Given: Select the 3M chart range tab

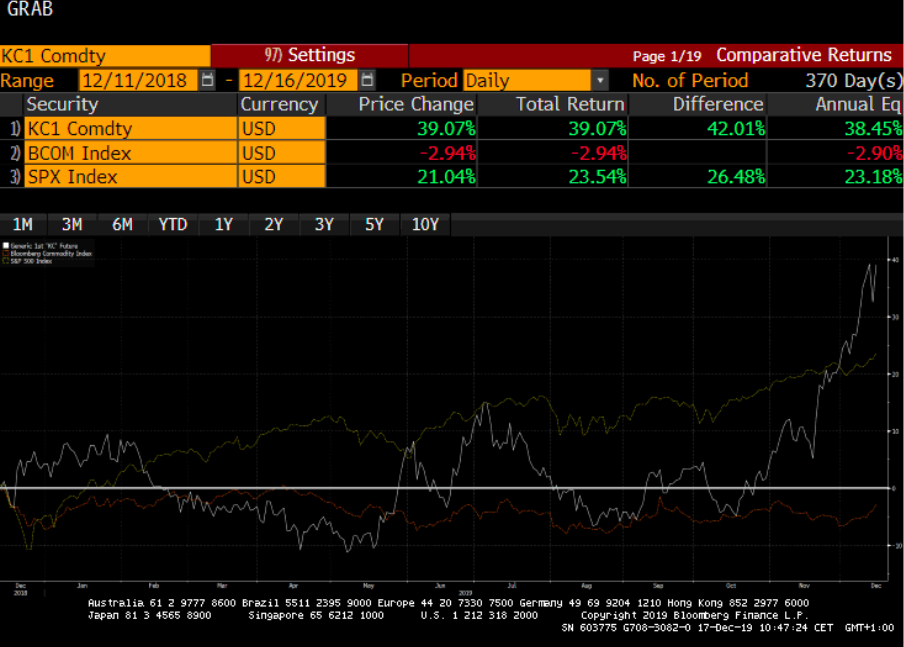Looking at the screenshot, I should (72, 224).
